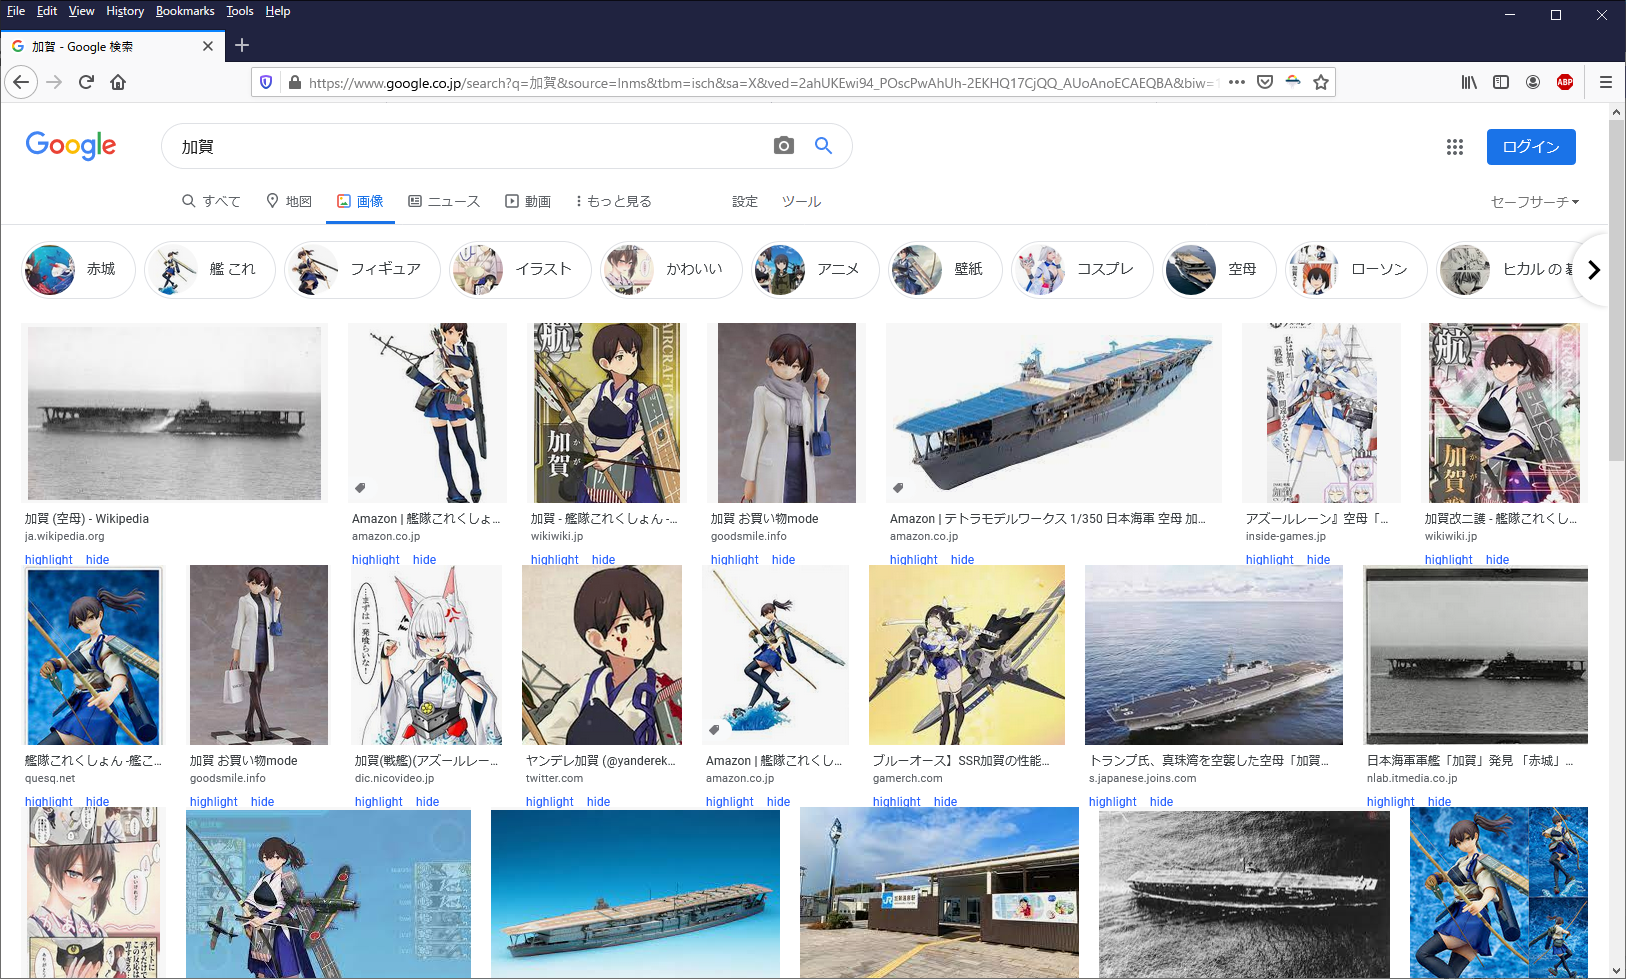Select the かわいい suggestion chip
The image size is (1626, 979).
pos(671,269)
